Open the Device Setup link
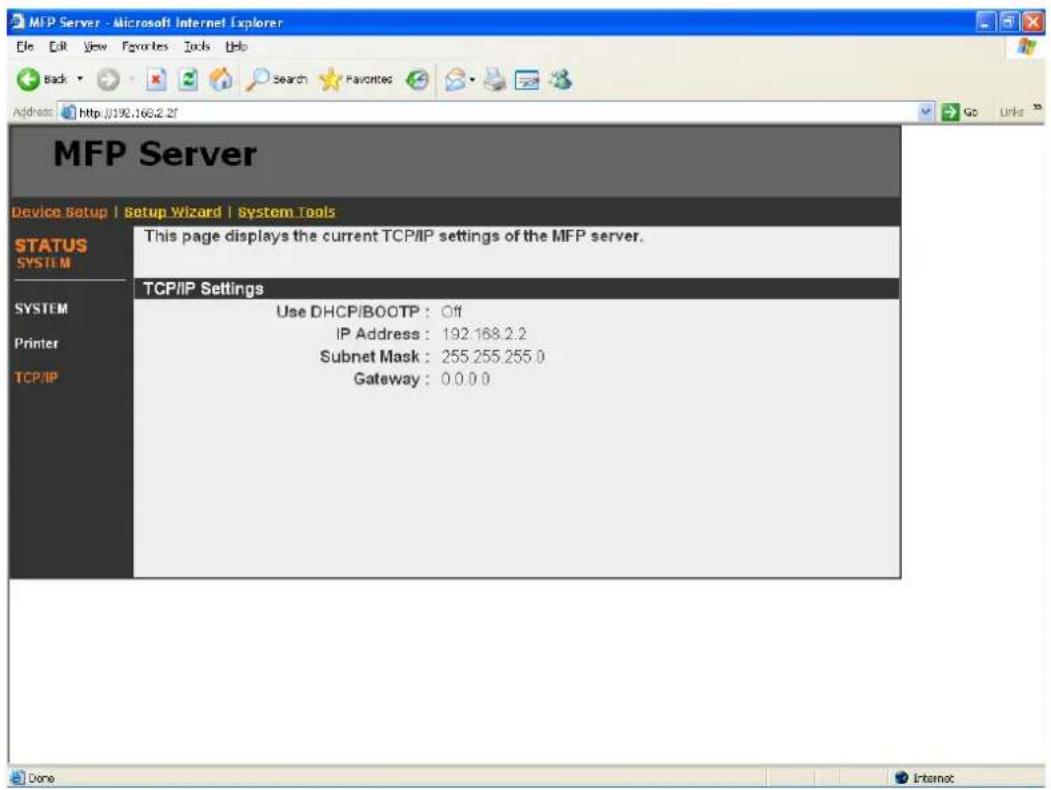 [x=60, y=212]
